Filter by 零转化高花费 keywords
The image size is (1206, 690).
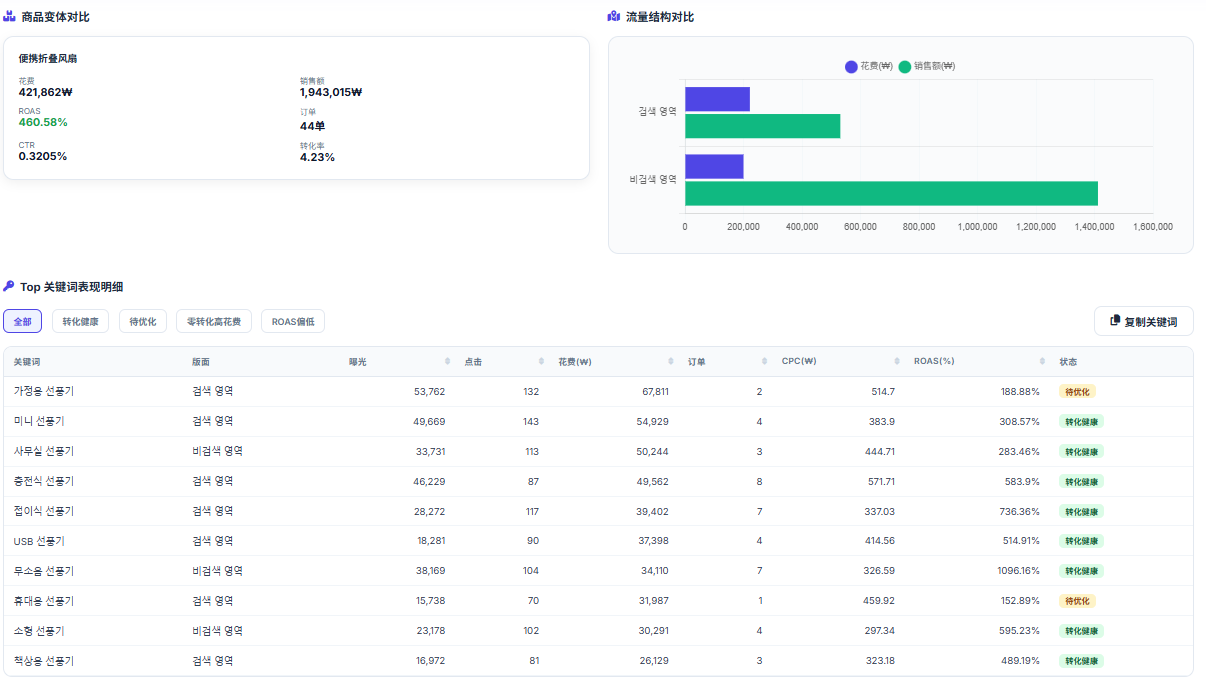(x=214, y=321)
